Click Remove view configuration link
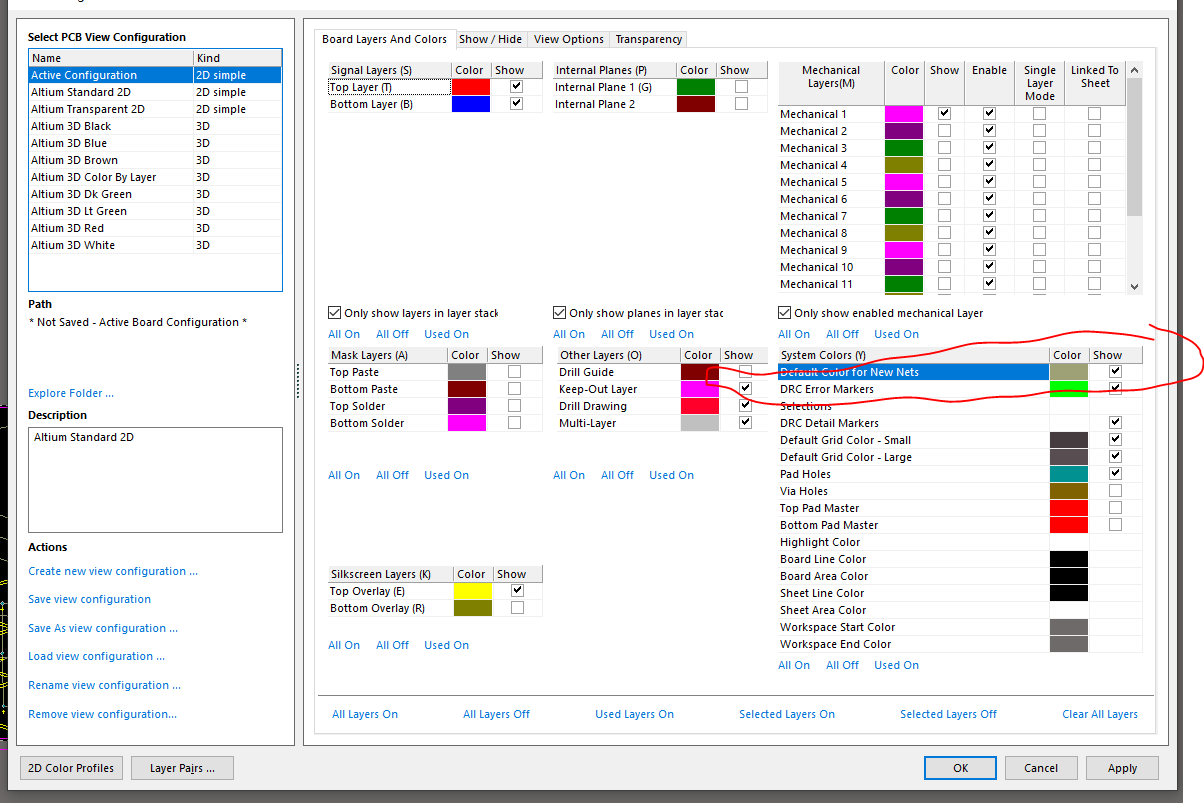This screenshot has height=803, width=1204. coord(103,714)
